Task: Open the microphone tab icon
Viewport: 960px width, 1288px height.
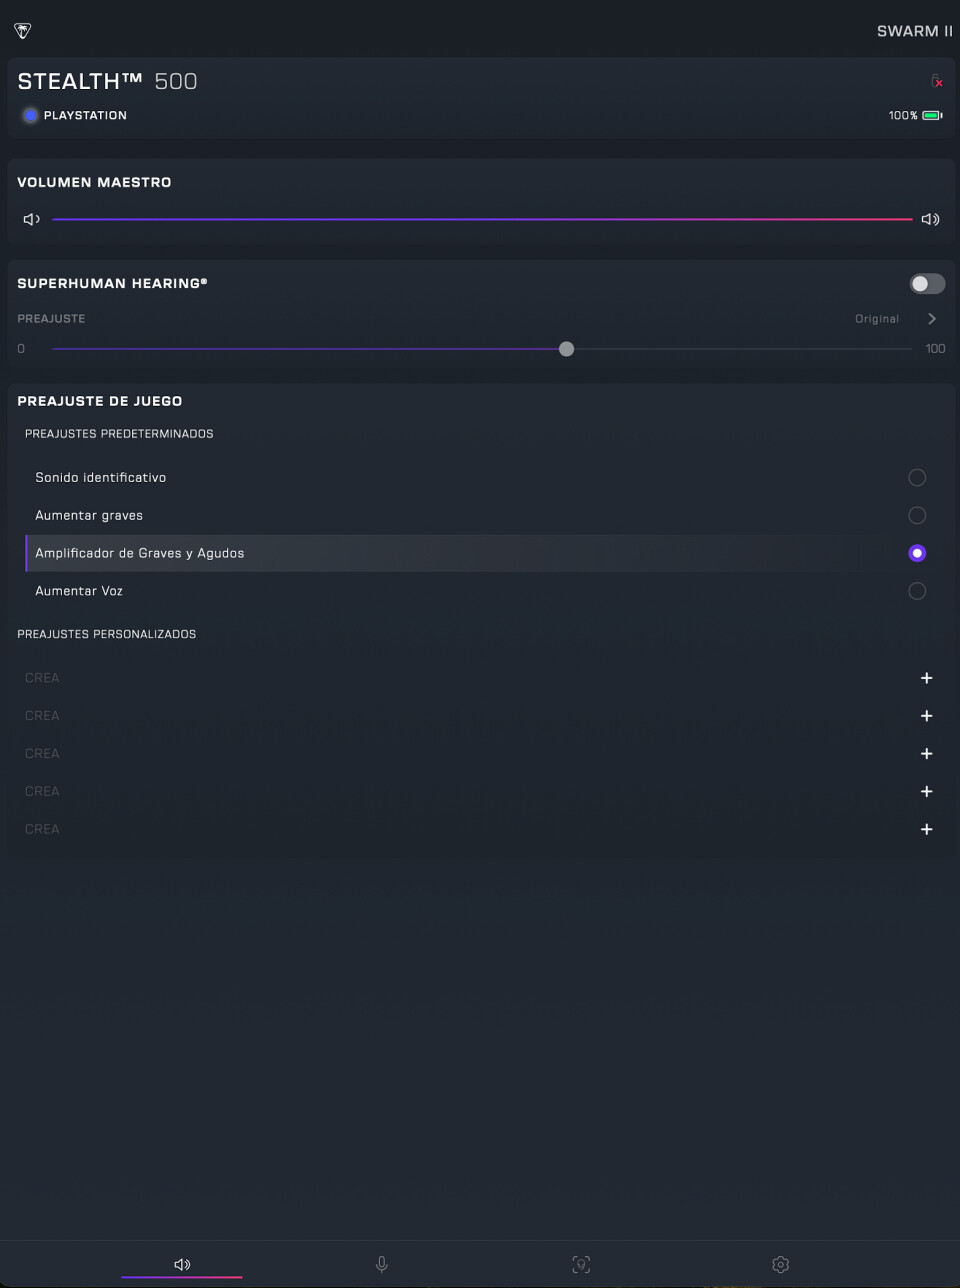Action: 381,1265
